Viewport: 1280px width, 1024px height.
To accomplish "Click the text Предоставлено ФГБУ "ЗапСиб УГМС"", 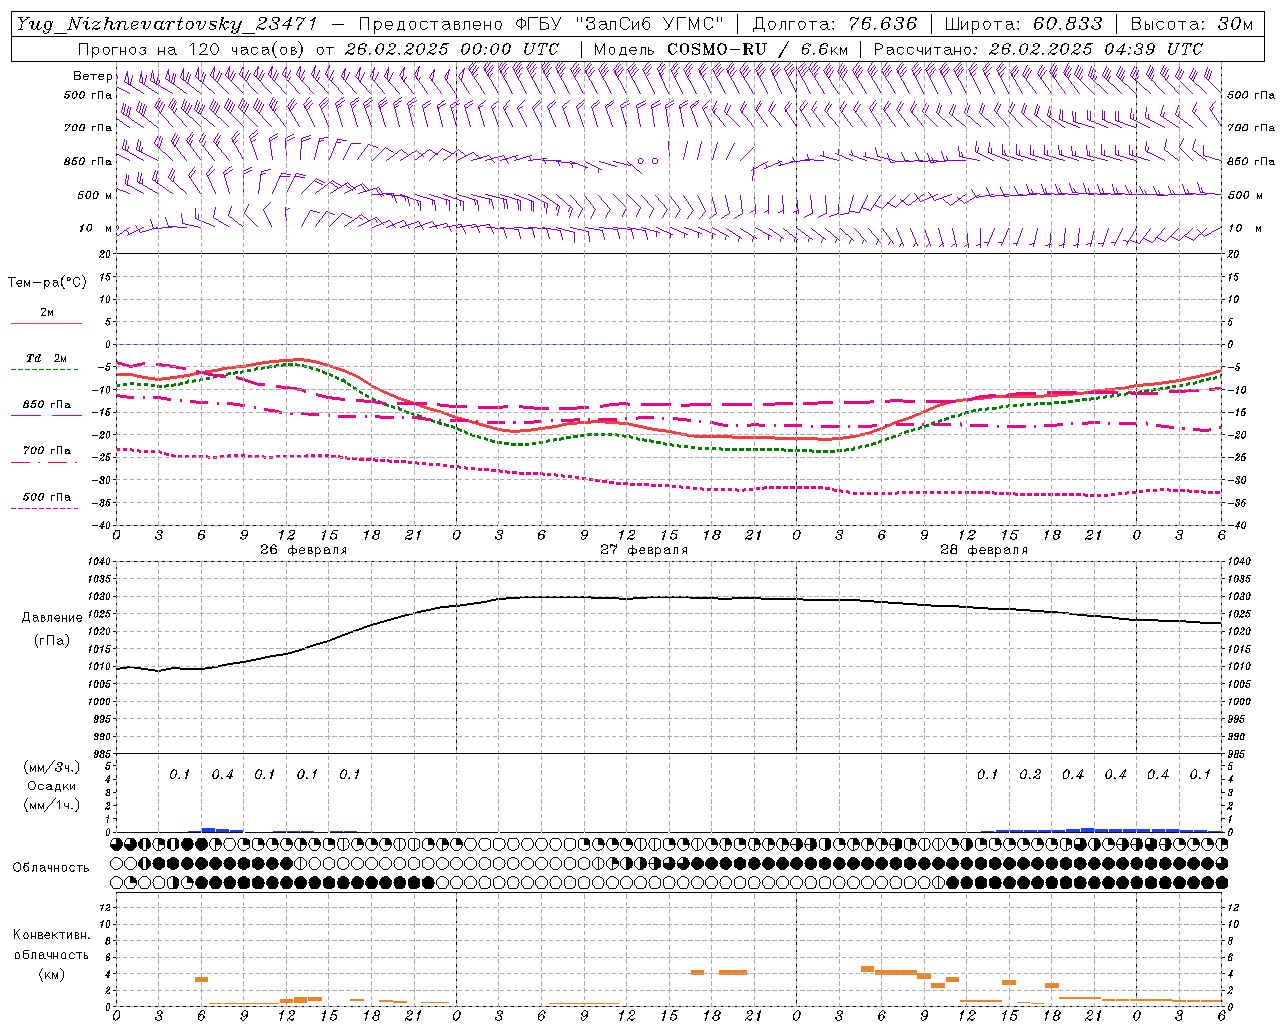I will (x=540, y=24).
